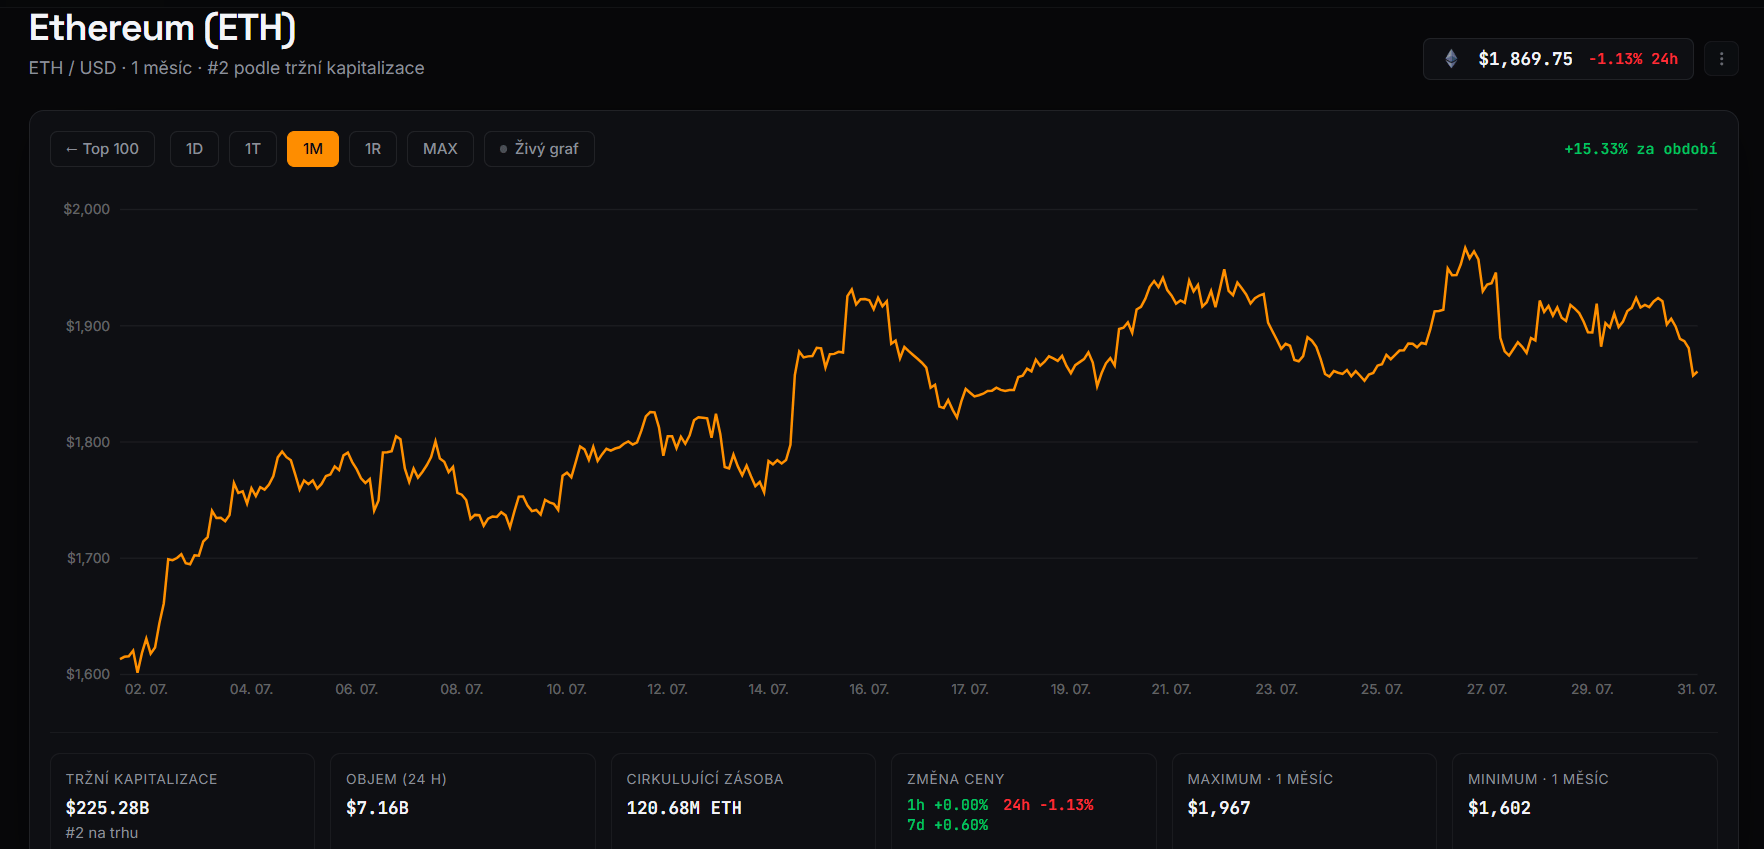Click the Objem (24 H) value $7.16B

(x=377, y=808)
